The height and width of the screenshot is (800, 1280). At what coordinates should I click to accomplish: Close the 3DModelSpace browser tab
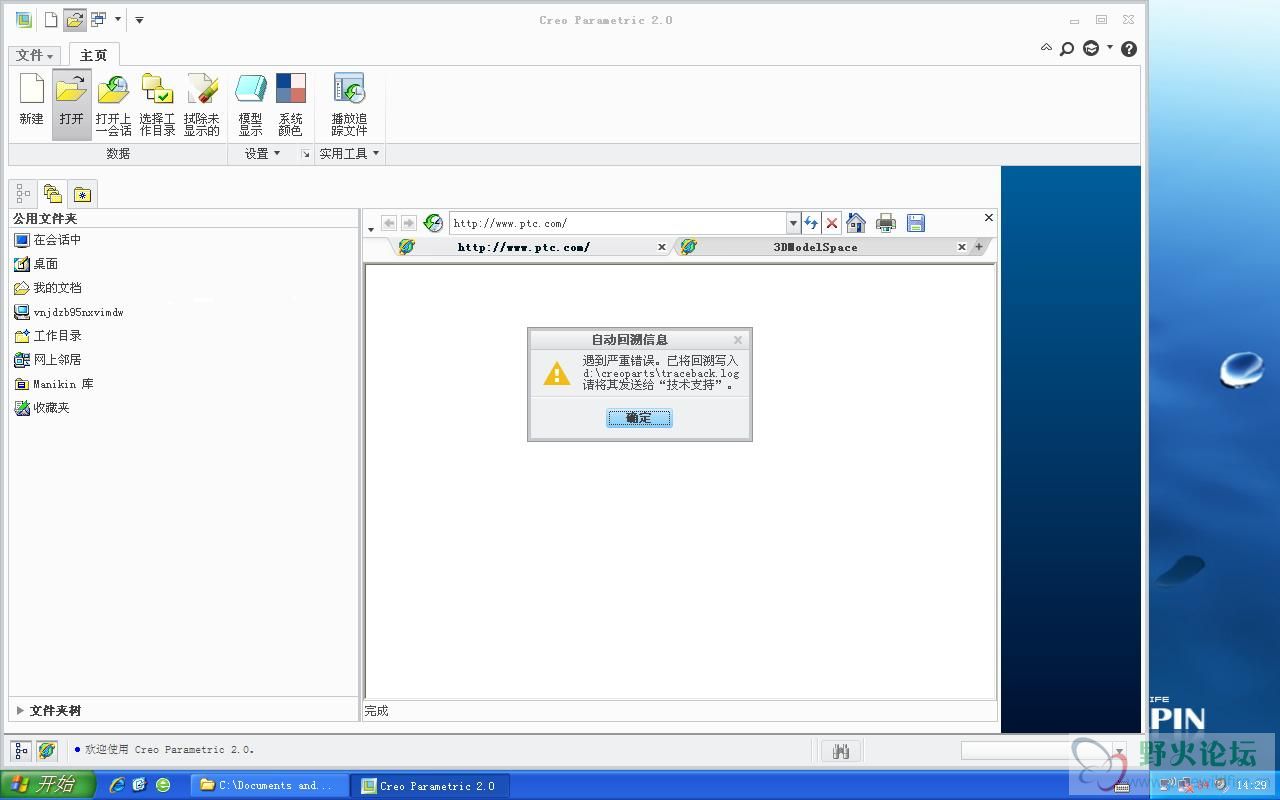point(962,247)
